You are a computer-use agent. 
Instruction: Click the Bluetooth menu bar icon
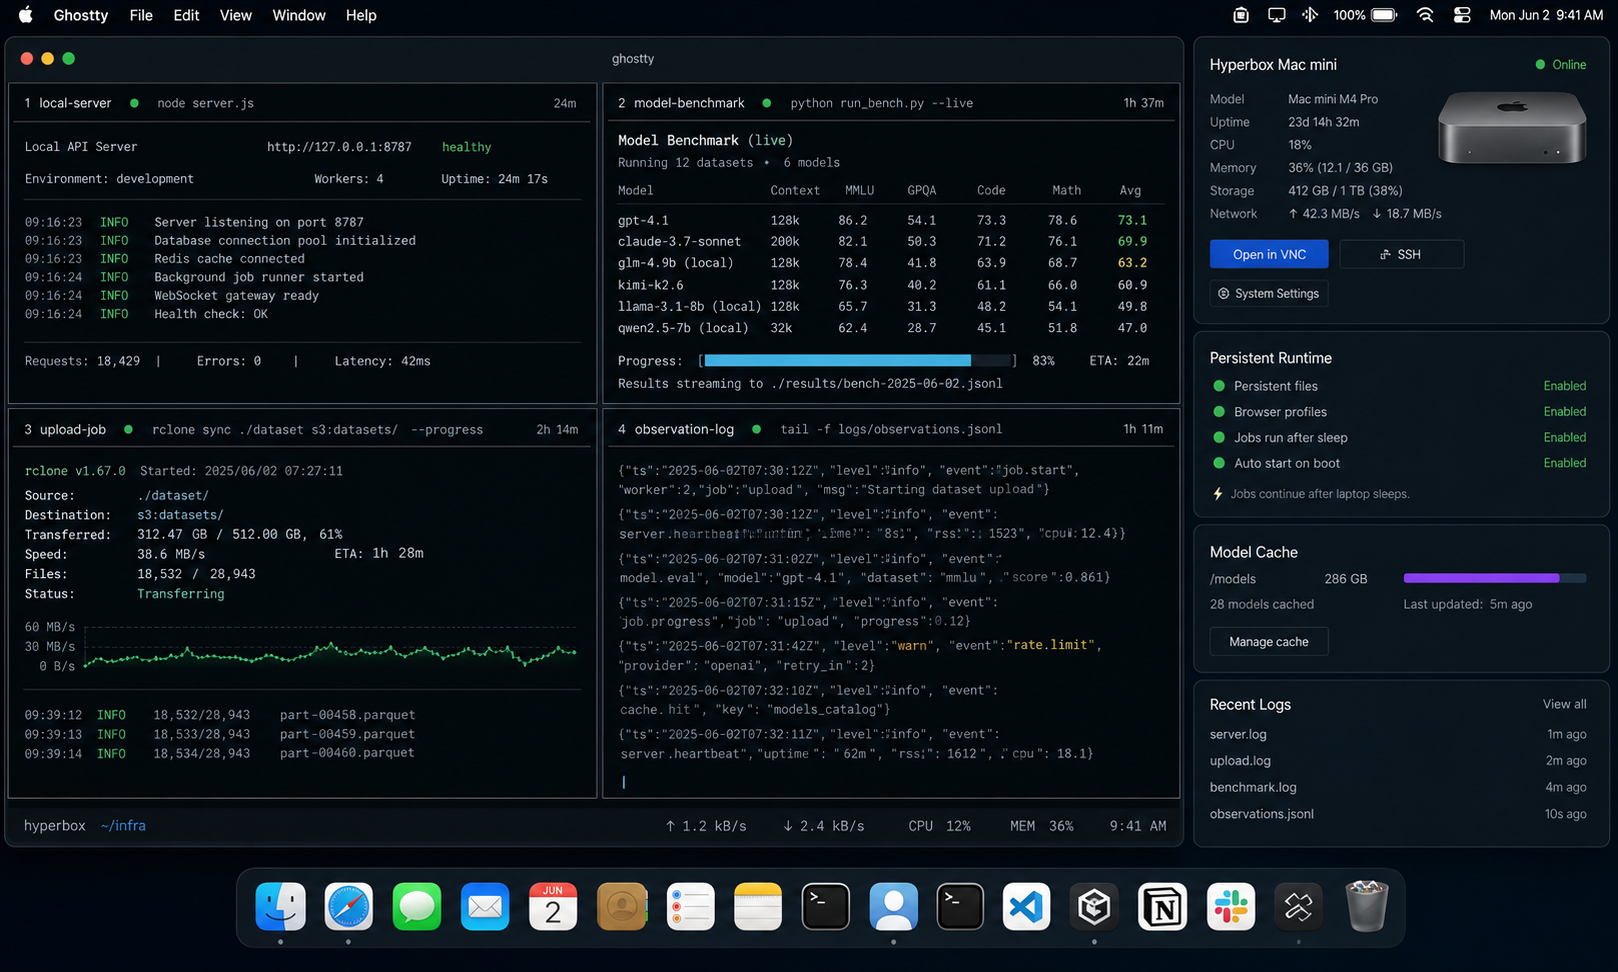[1310, 15]
